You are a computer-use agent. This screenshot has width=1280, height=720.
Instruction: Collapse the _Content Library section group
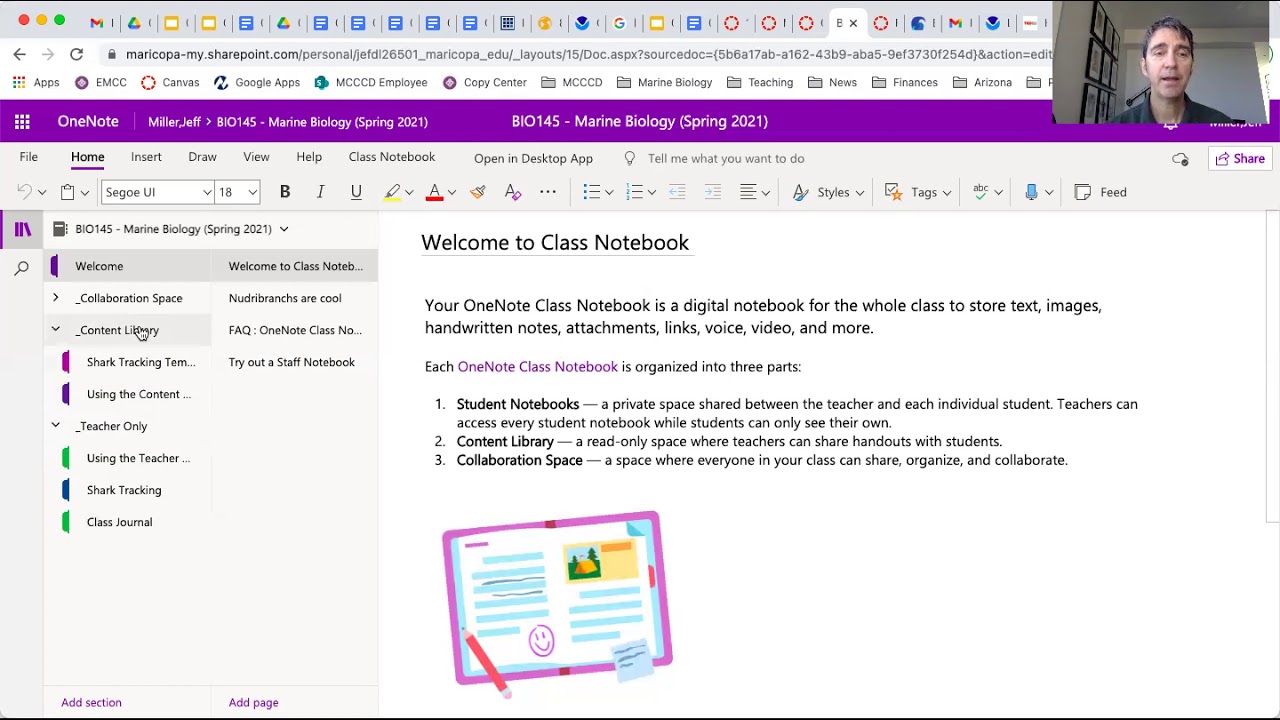click(55, 330)
